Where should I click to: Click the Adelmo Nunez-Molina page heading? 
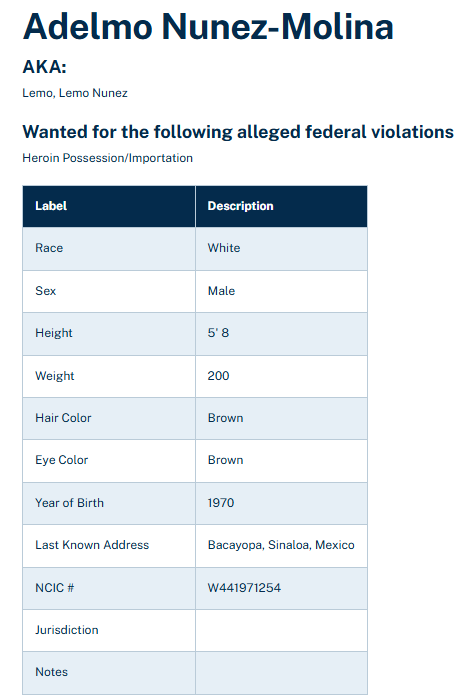208,27
